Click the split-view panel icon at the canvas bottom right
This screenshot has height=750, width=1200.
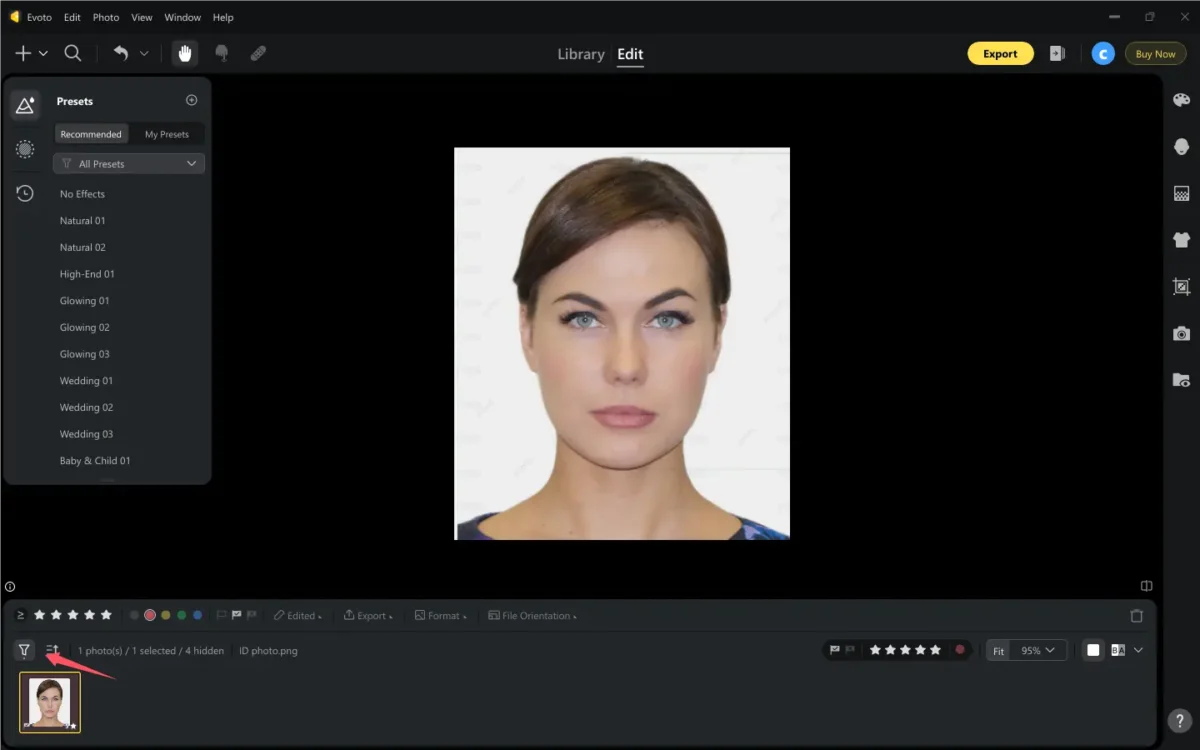point(1147,586)
